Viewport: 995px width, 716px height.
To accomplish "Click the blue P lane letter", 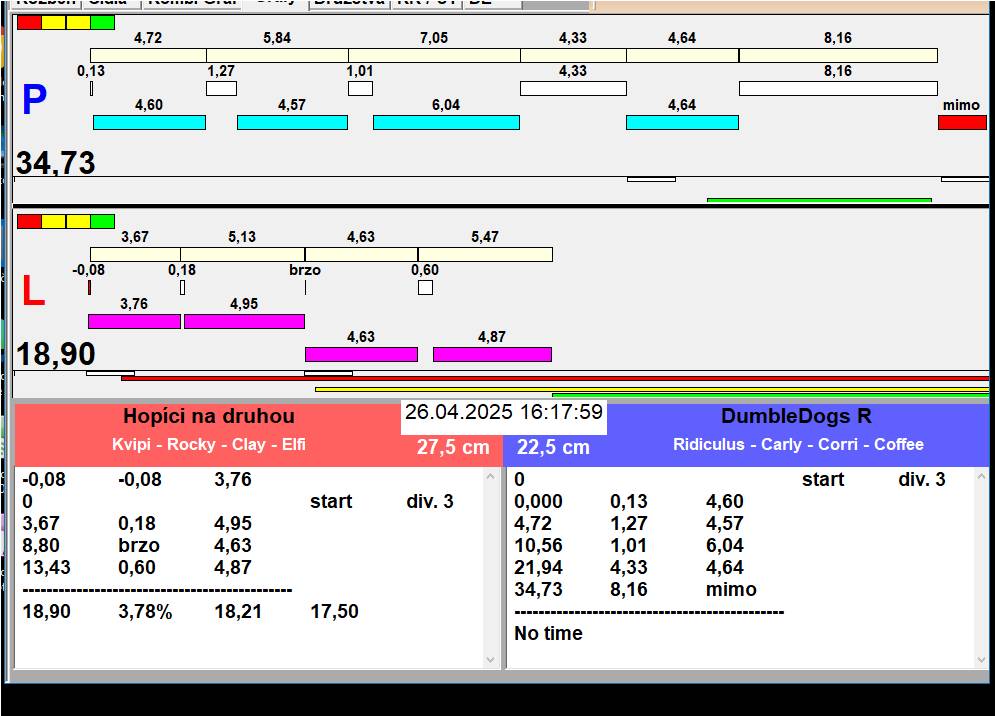I will [x=34, y=100].
